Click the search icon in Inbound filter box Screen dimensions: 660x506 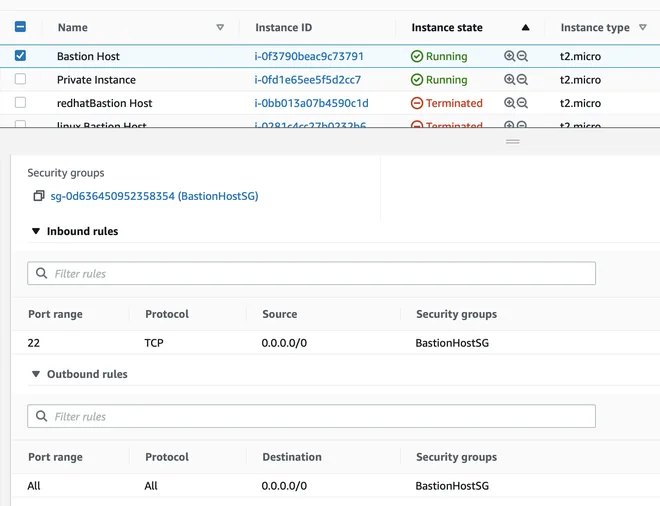tap(41, 273)
